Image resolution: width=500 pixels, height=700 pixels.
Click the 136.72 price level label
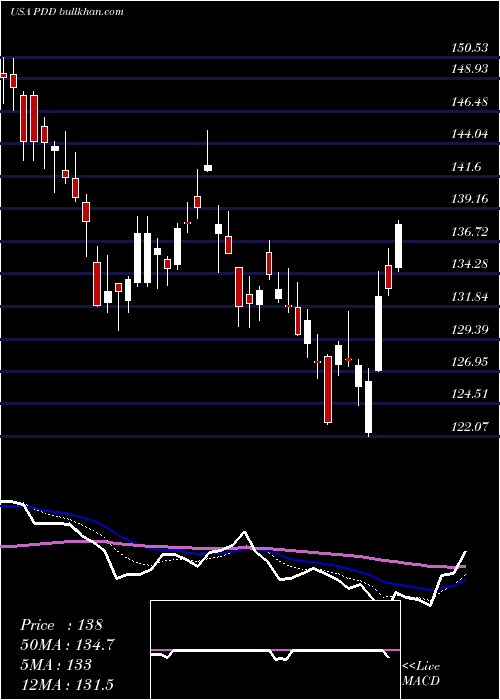[x=469, y=232]
